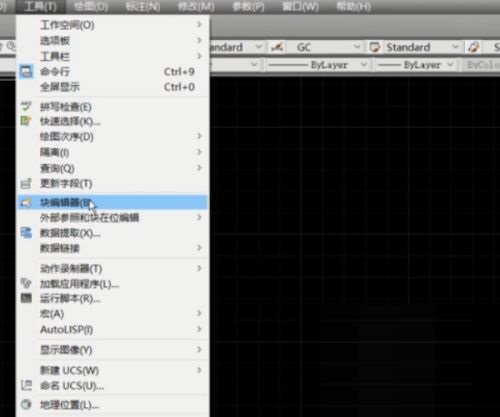Image resolution: width=500 pixels, height=417 pixels.
Task: Expand the 数据链接 submenu
Action: [113, 248]
